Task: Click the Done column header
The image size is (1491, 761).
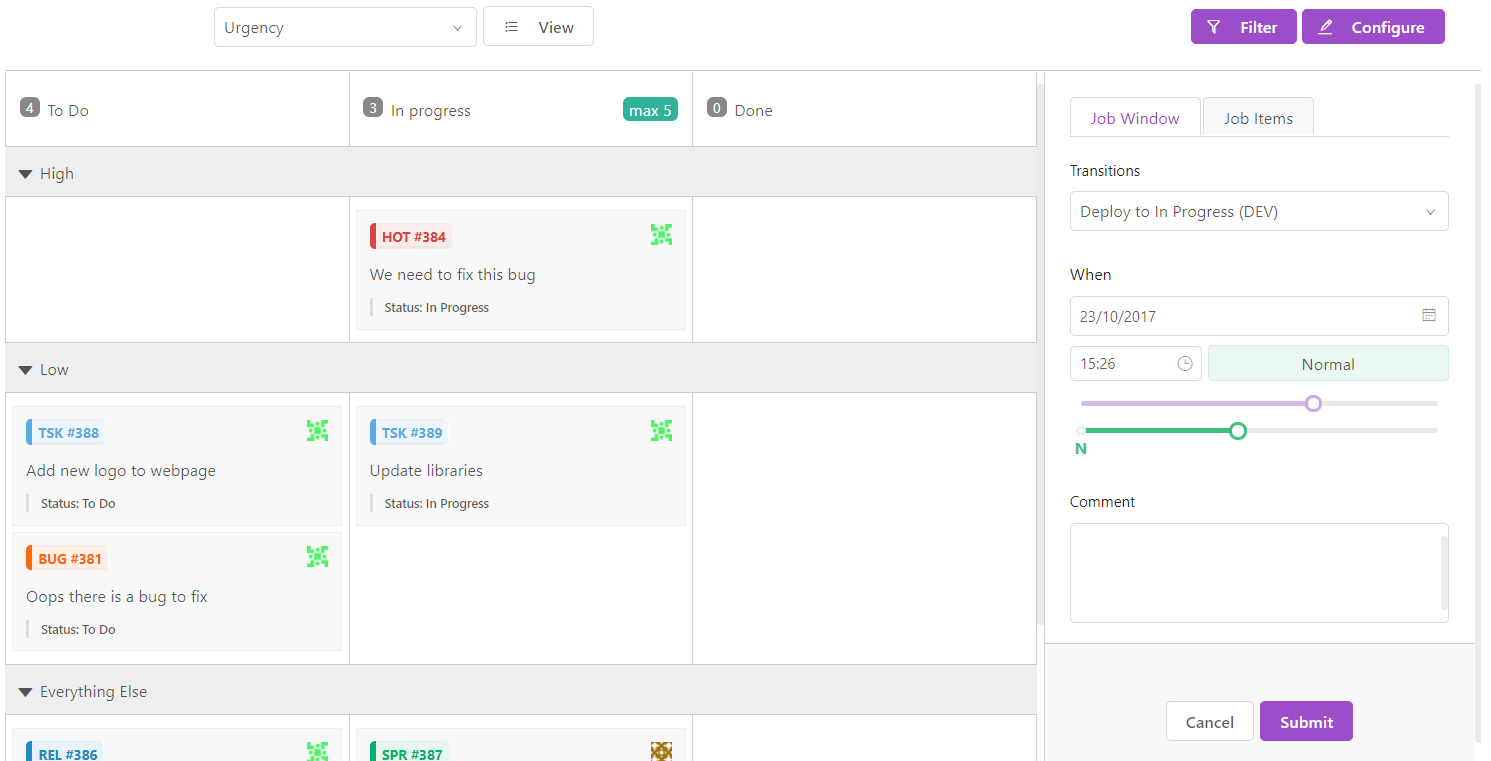Action: 865,109
